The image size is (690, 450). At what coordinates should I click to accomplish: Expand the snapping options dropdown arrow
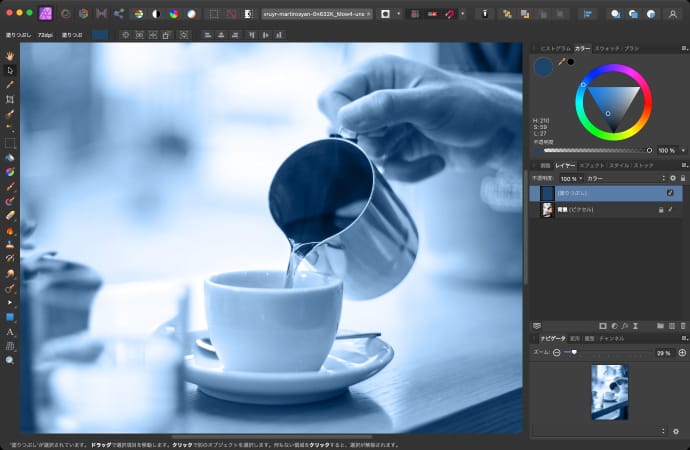(x=463, y=14)
